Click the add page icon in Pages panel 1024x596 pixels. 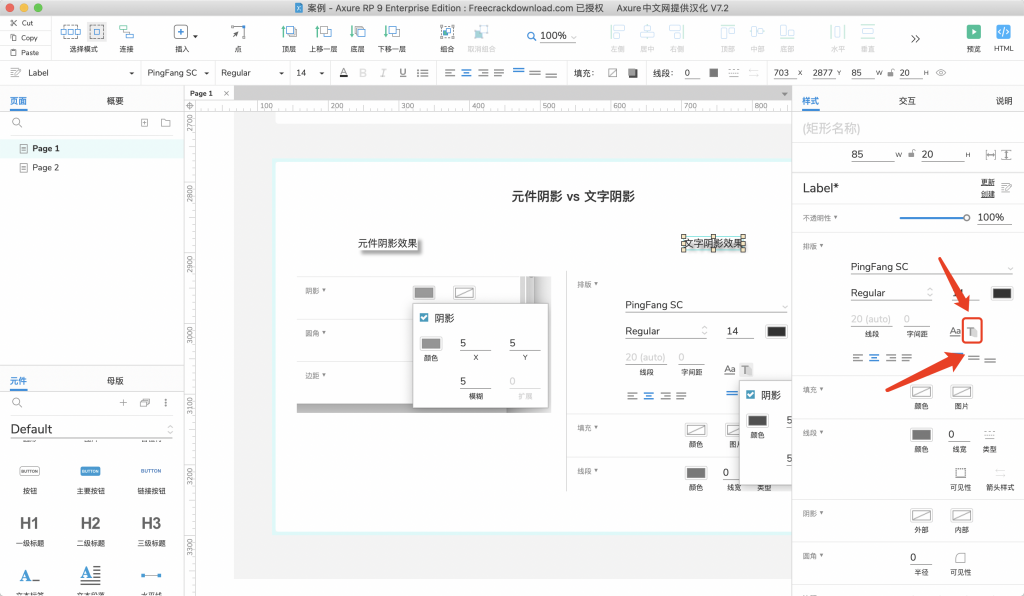tap(144, 123)
